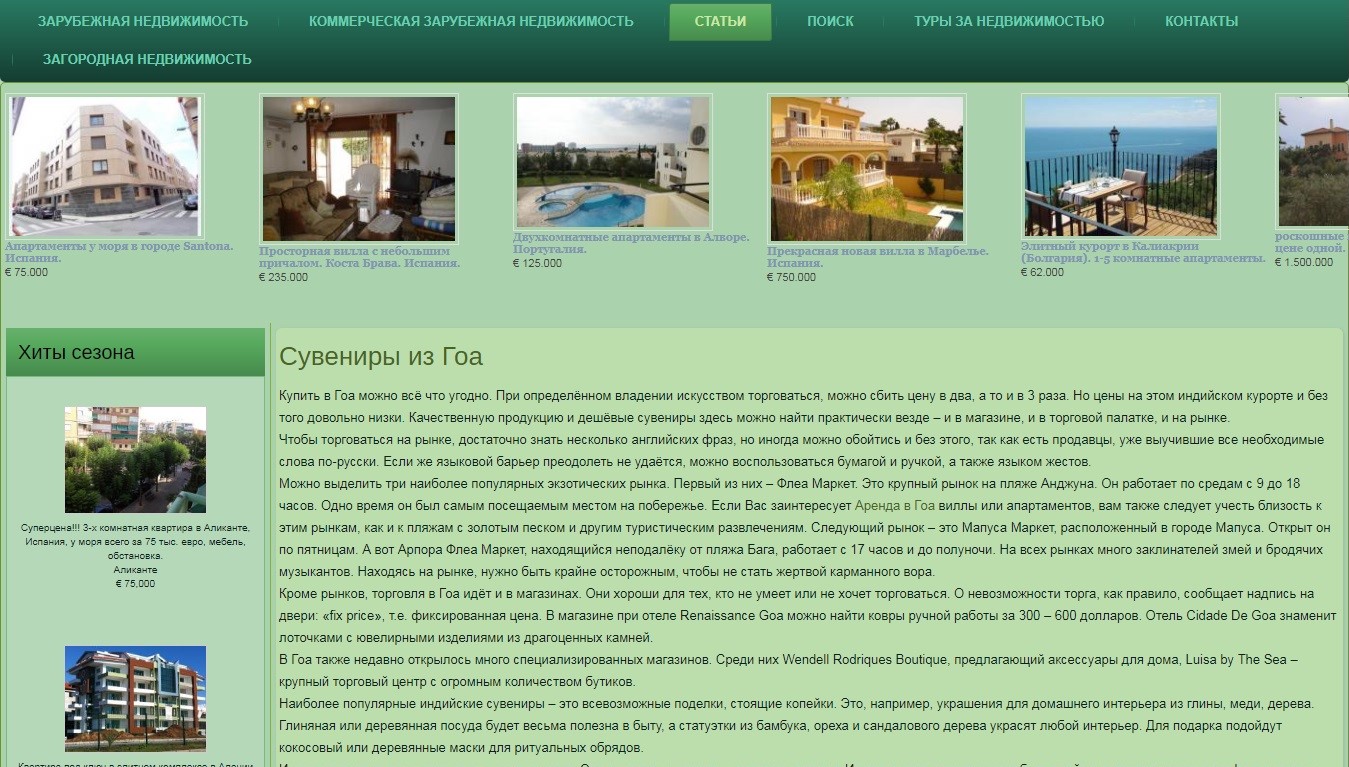
Task: Click the € 750.000 price label
Action: 792,277
